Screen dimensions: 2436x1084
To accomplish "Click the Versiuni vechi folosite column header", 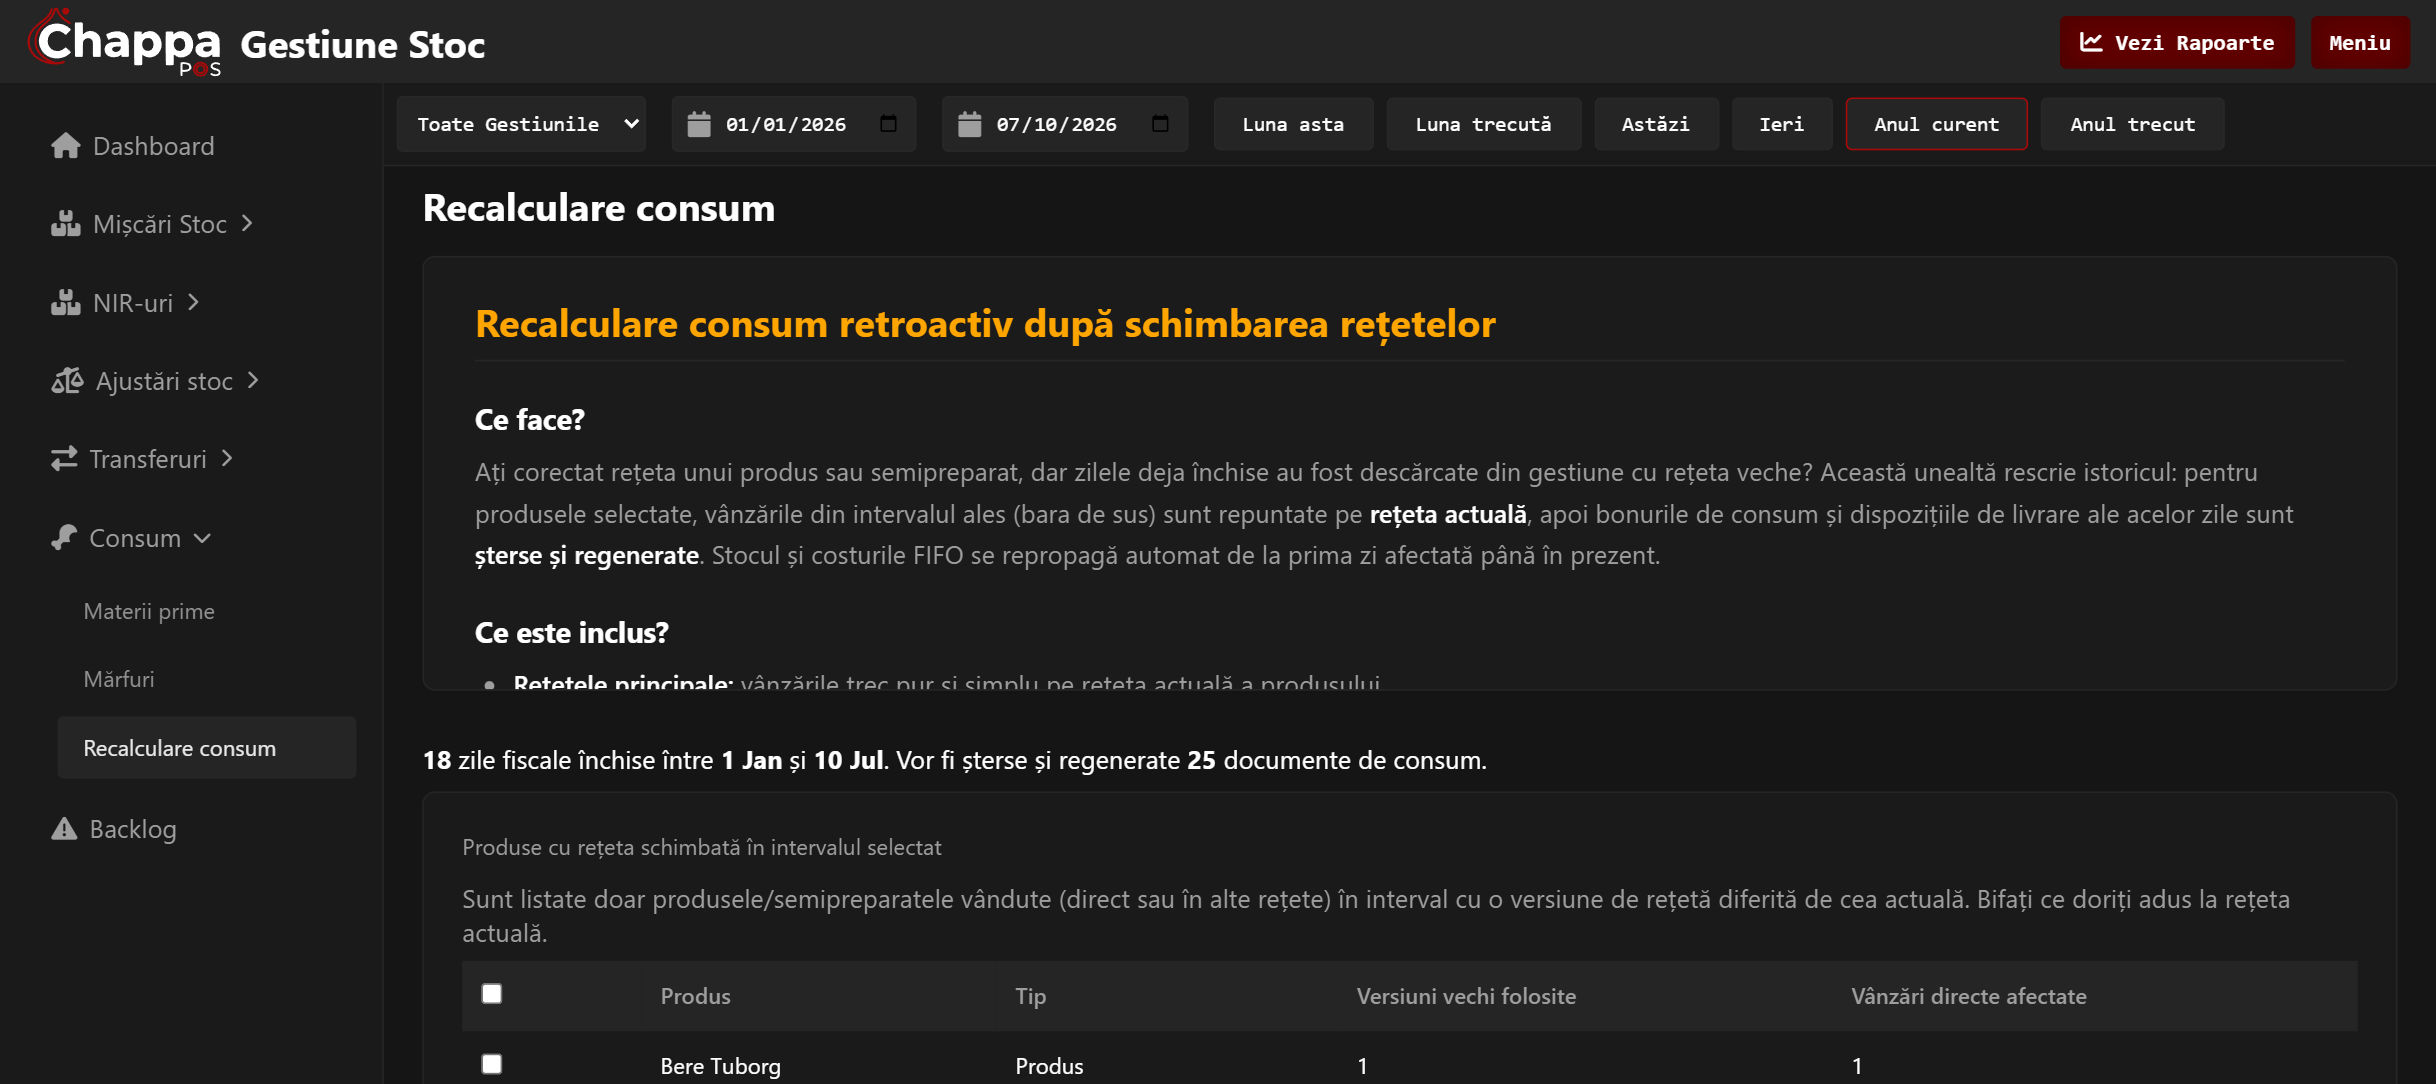I will pos(1466,996).
